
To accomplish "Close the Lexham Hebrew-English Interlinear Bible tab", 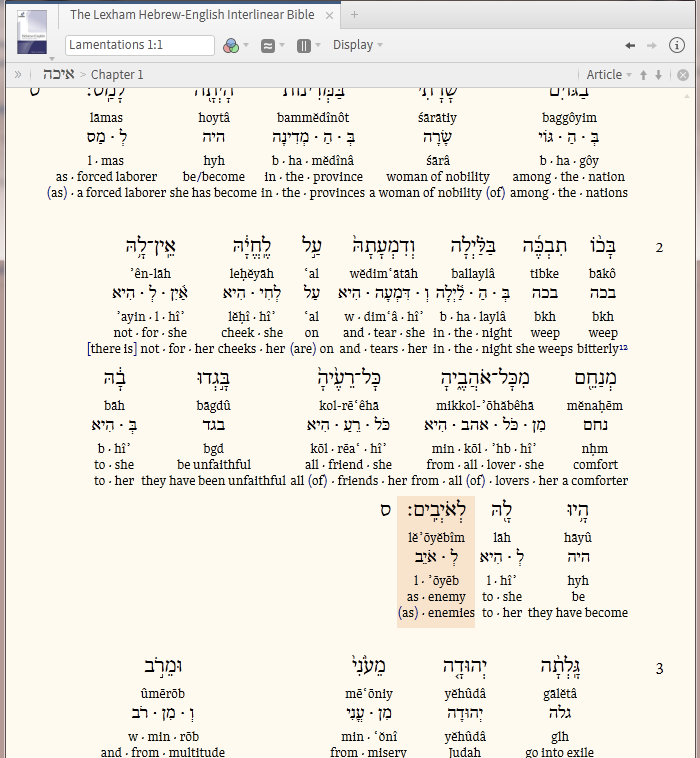I will 329,15.
